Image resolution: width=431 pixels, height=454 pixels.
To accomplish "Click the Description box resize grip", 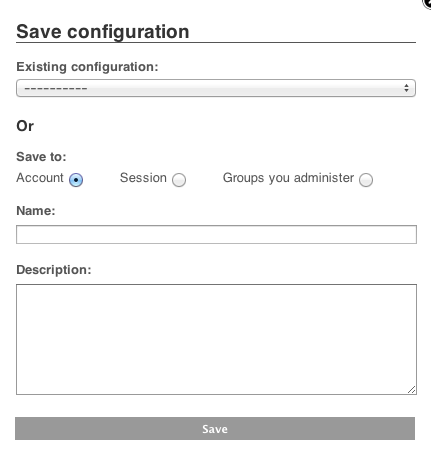I will click(x=412, y=390).
